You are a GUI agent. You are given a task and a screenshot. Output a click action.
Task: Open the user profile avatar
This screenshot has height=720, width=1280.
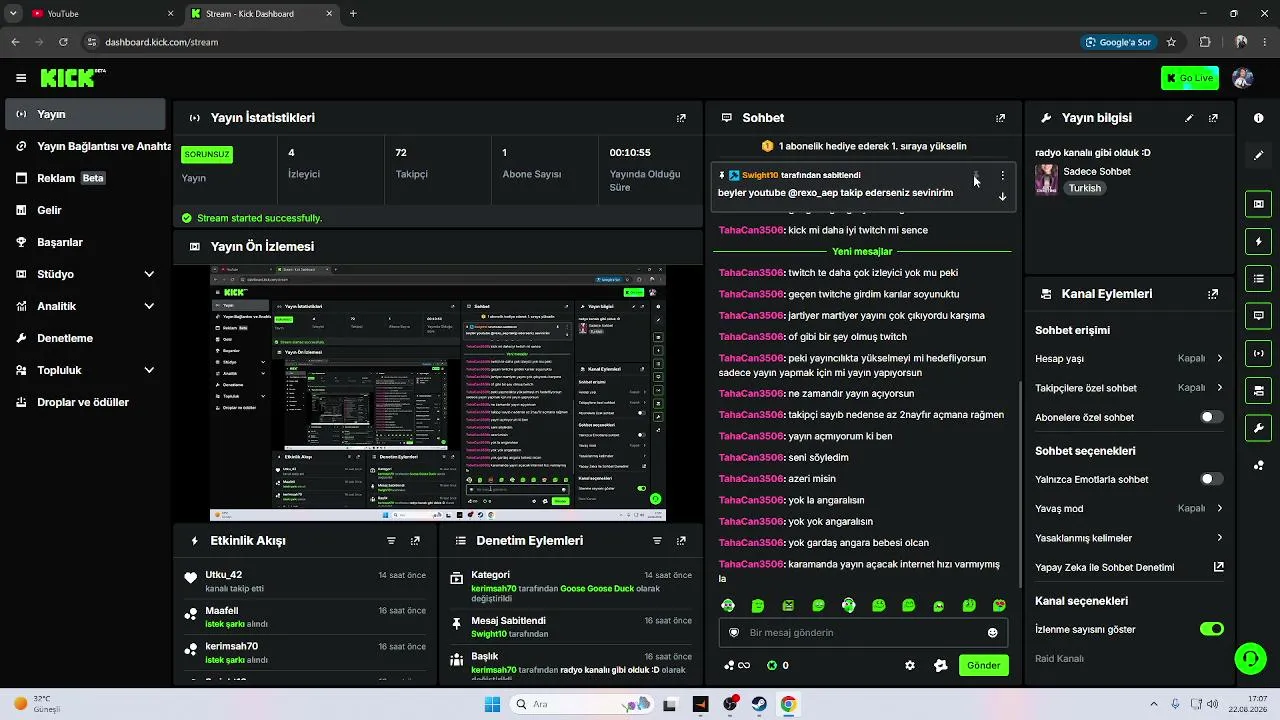coord(1243,78)
